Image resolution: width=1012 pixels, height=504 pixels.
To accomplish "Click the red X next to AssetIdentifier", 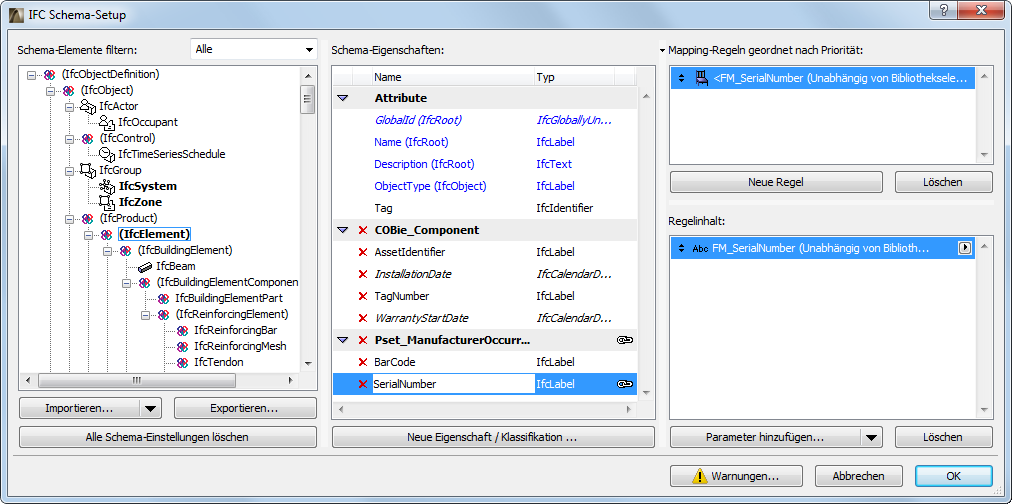I will (363, 252).
